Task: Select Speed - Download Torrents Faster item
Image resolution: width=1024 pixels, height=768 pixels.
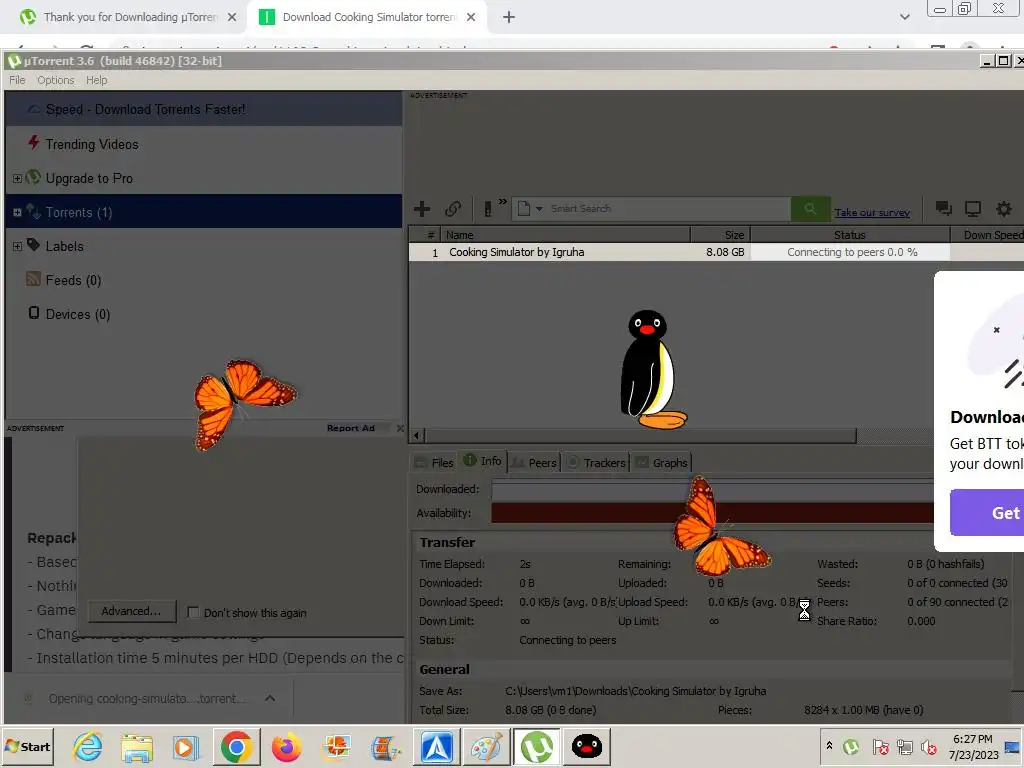Action: 204,109
